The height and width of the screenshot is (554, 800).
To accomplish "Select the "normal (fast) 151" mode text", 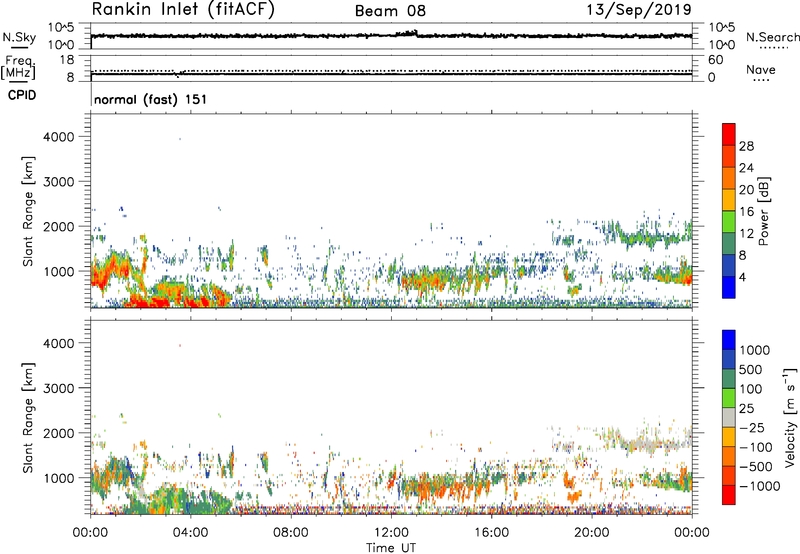I will click(151, 99).
